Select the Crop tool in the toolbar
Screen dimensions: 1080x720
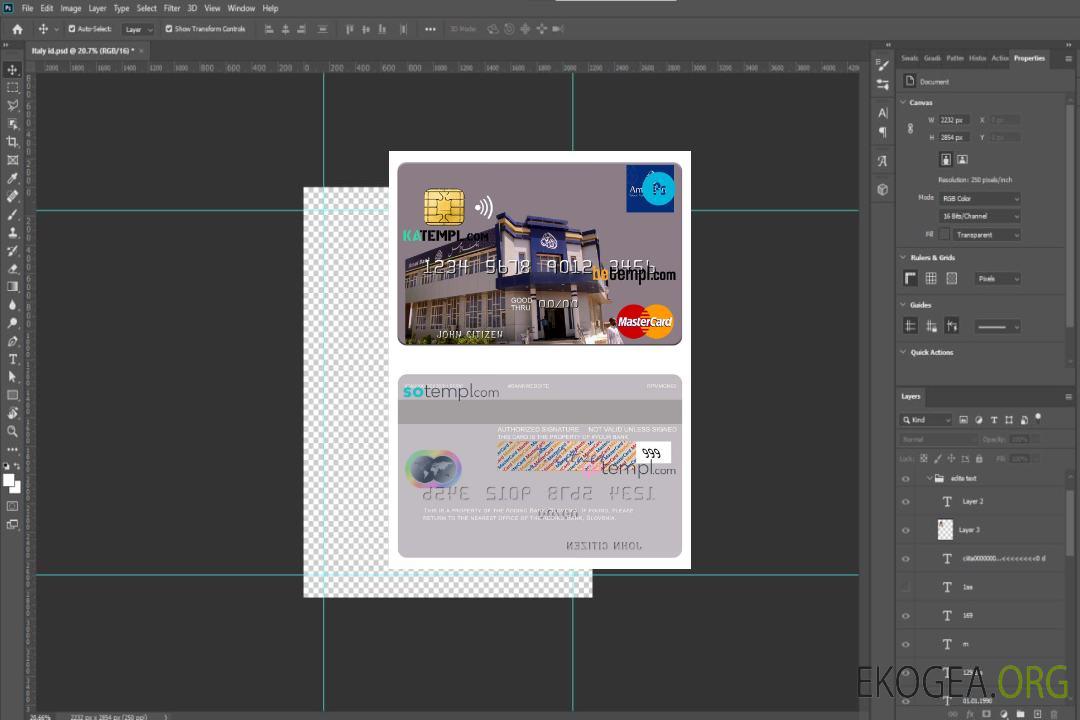click(x=13, y=142)
